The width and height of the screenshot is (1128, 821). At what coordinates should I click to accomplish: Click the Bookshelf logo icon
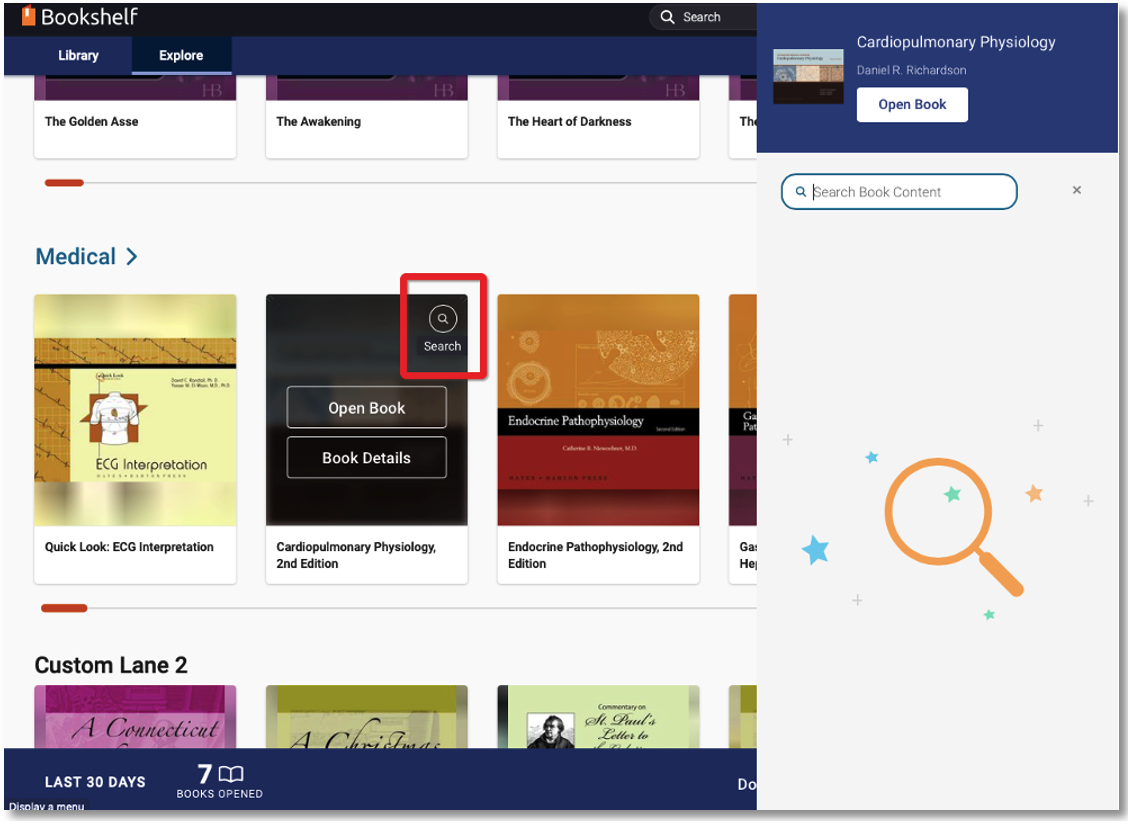28,16
